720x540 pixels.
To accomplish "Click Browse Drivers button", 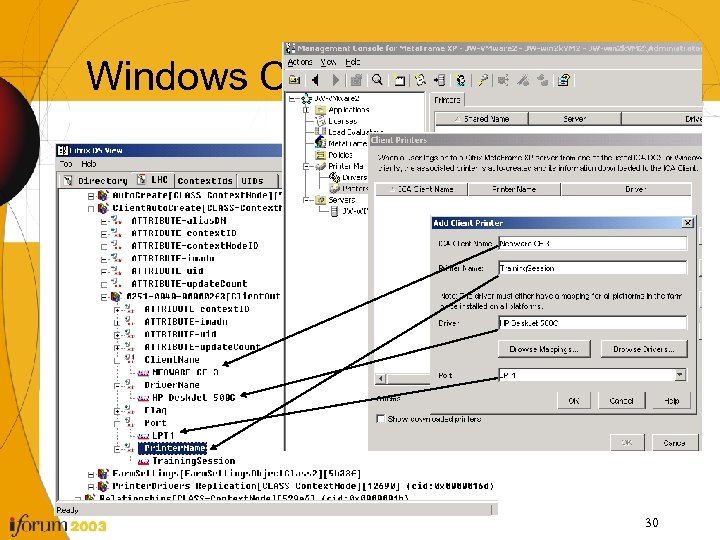I will coord(644,349).
